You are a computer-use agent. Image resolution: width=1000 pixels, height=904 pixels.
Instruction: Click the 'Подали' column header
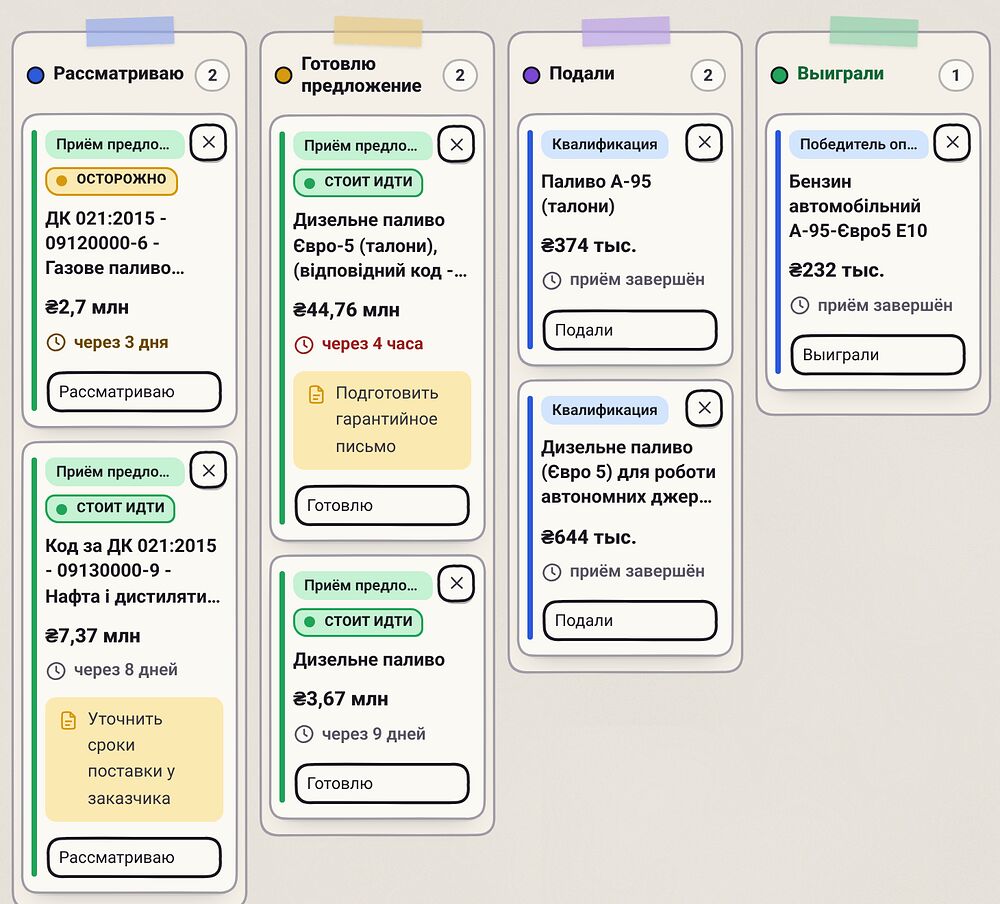pyautogui.click(x=582, y=74)
